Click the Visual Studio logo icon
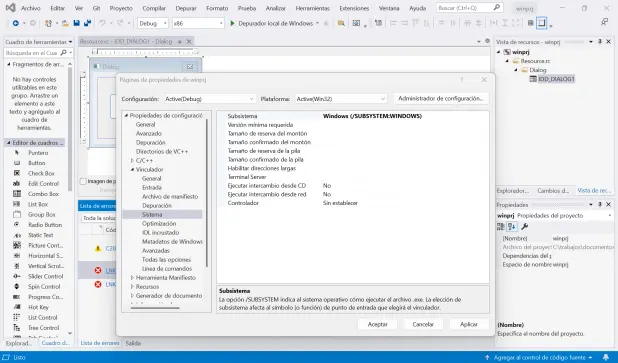618x363 pixels. point(10,7)
